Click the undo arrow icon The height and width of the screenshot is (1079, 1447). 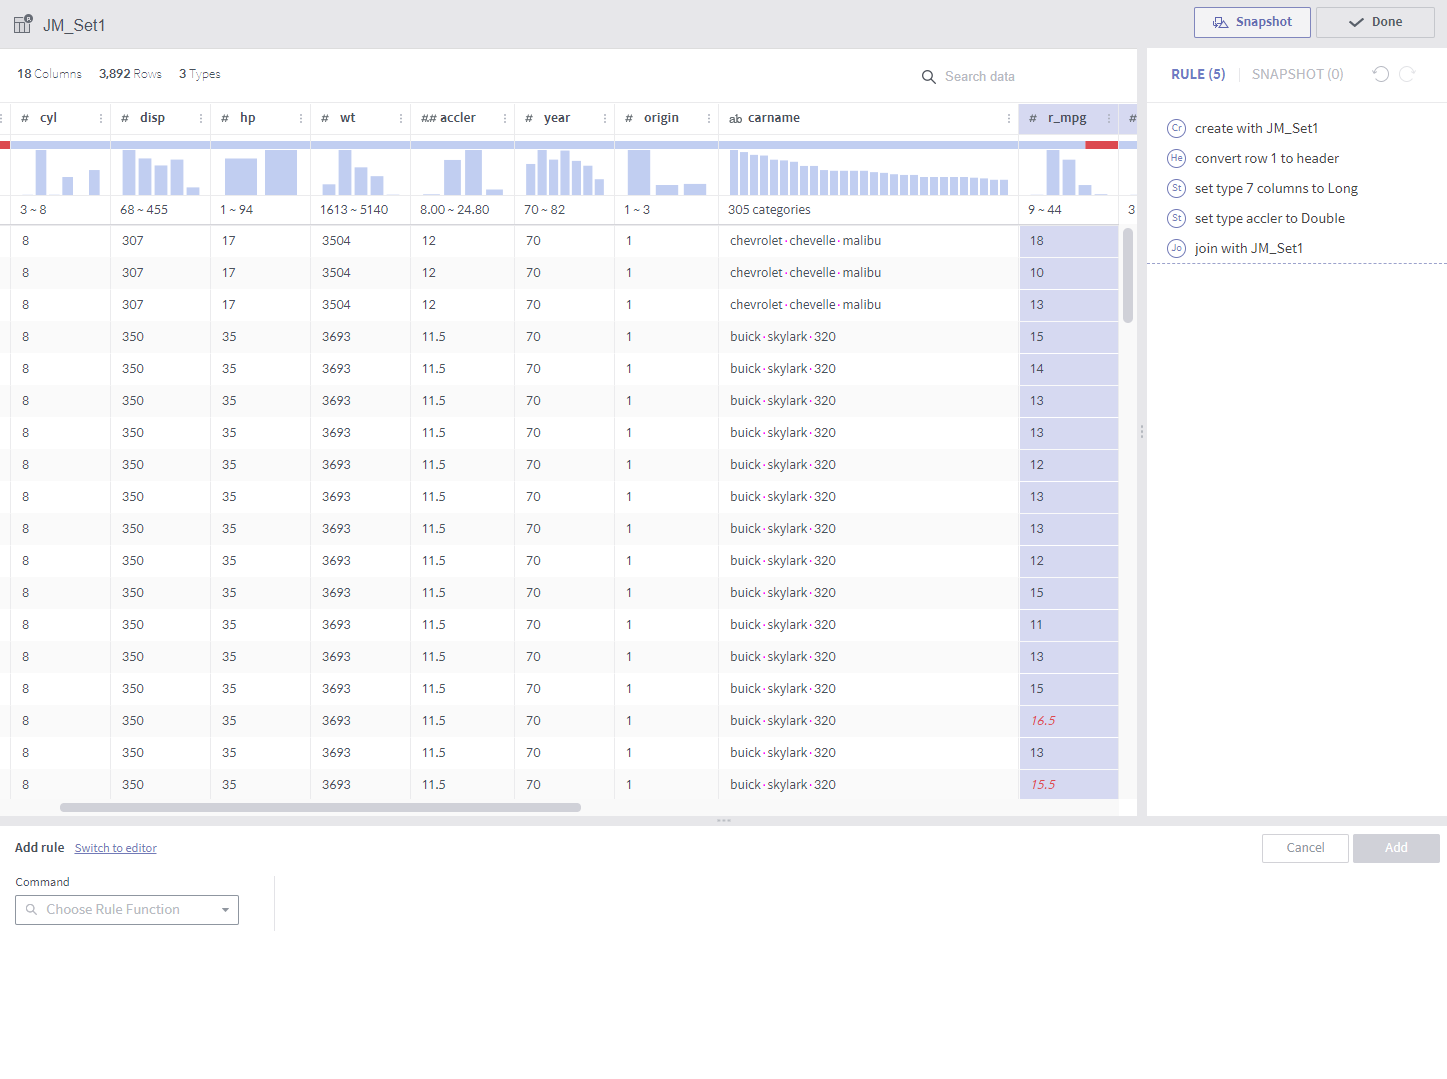[x=1381, y=74]
